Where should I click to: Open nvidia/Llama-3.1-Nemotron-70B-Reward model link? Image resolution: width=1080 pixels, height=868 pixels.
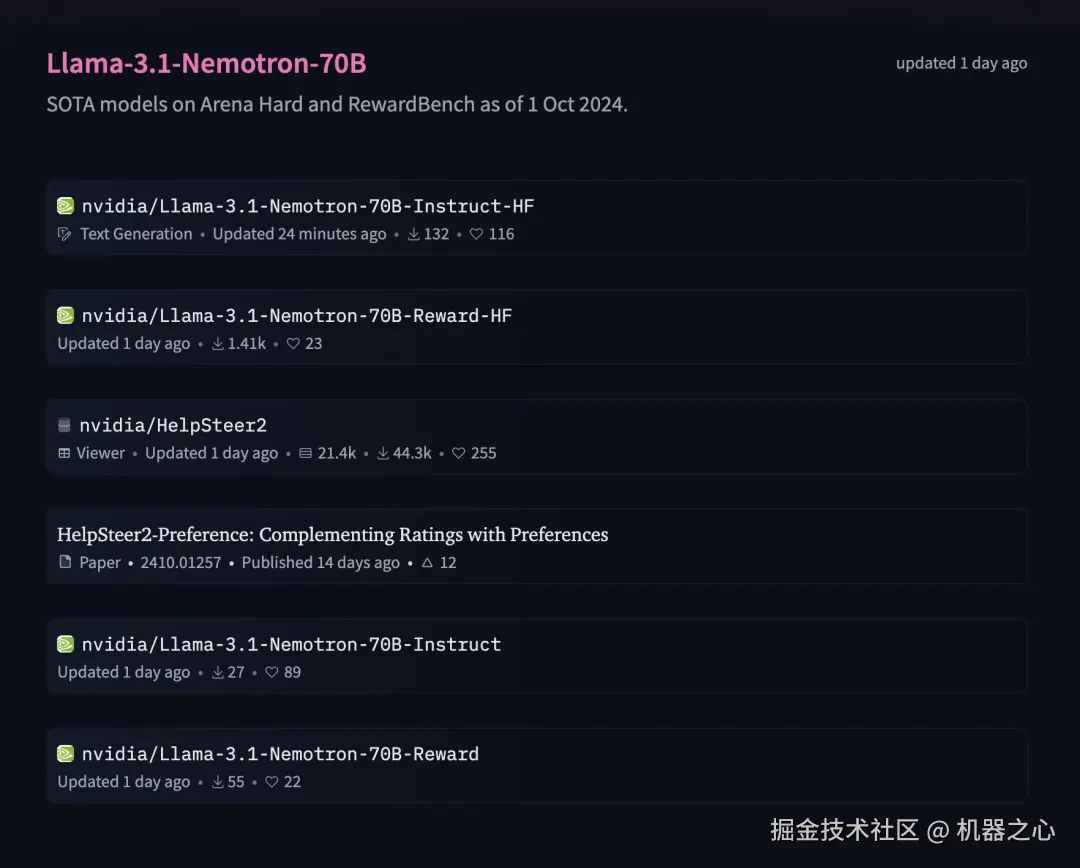coord(280,754)
